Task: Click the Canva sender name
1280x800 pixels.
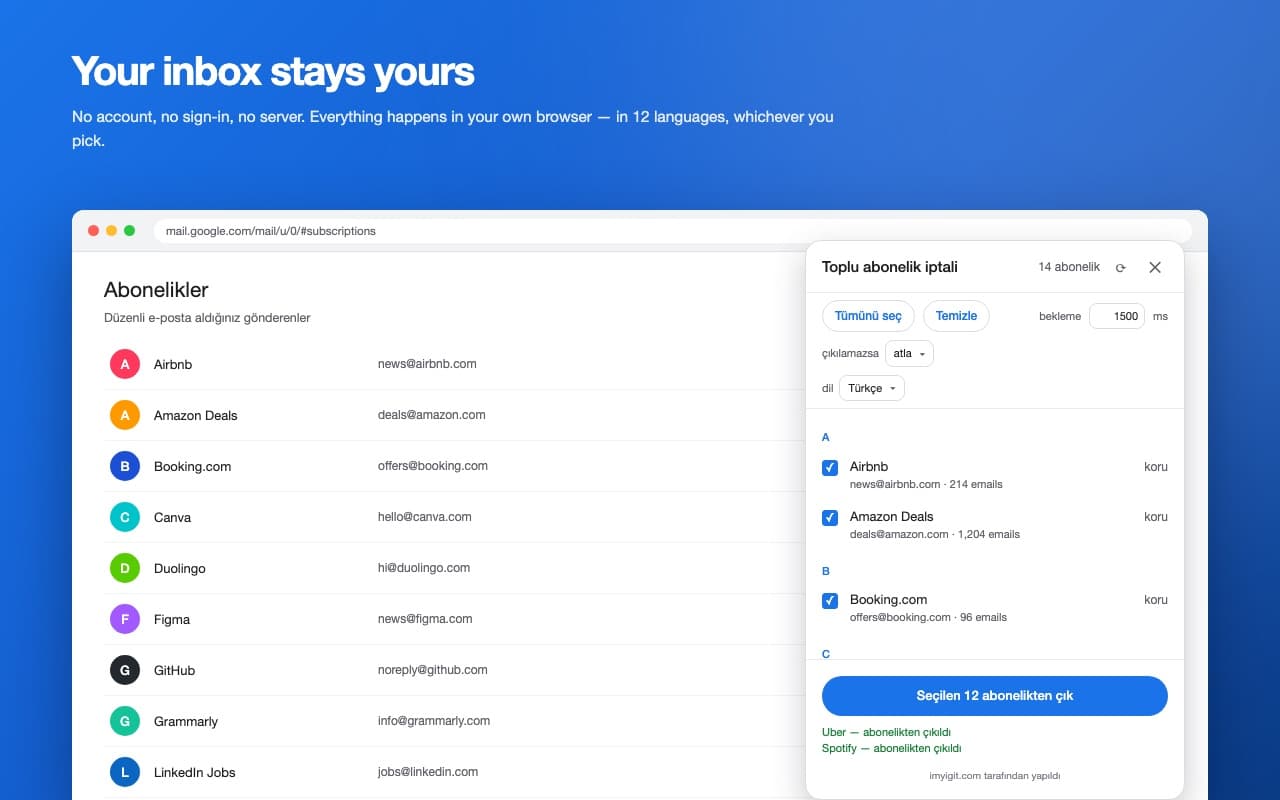Action: point(172,518)
